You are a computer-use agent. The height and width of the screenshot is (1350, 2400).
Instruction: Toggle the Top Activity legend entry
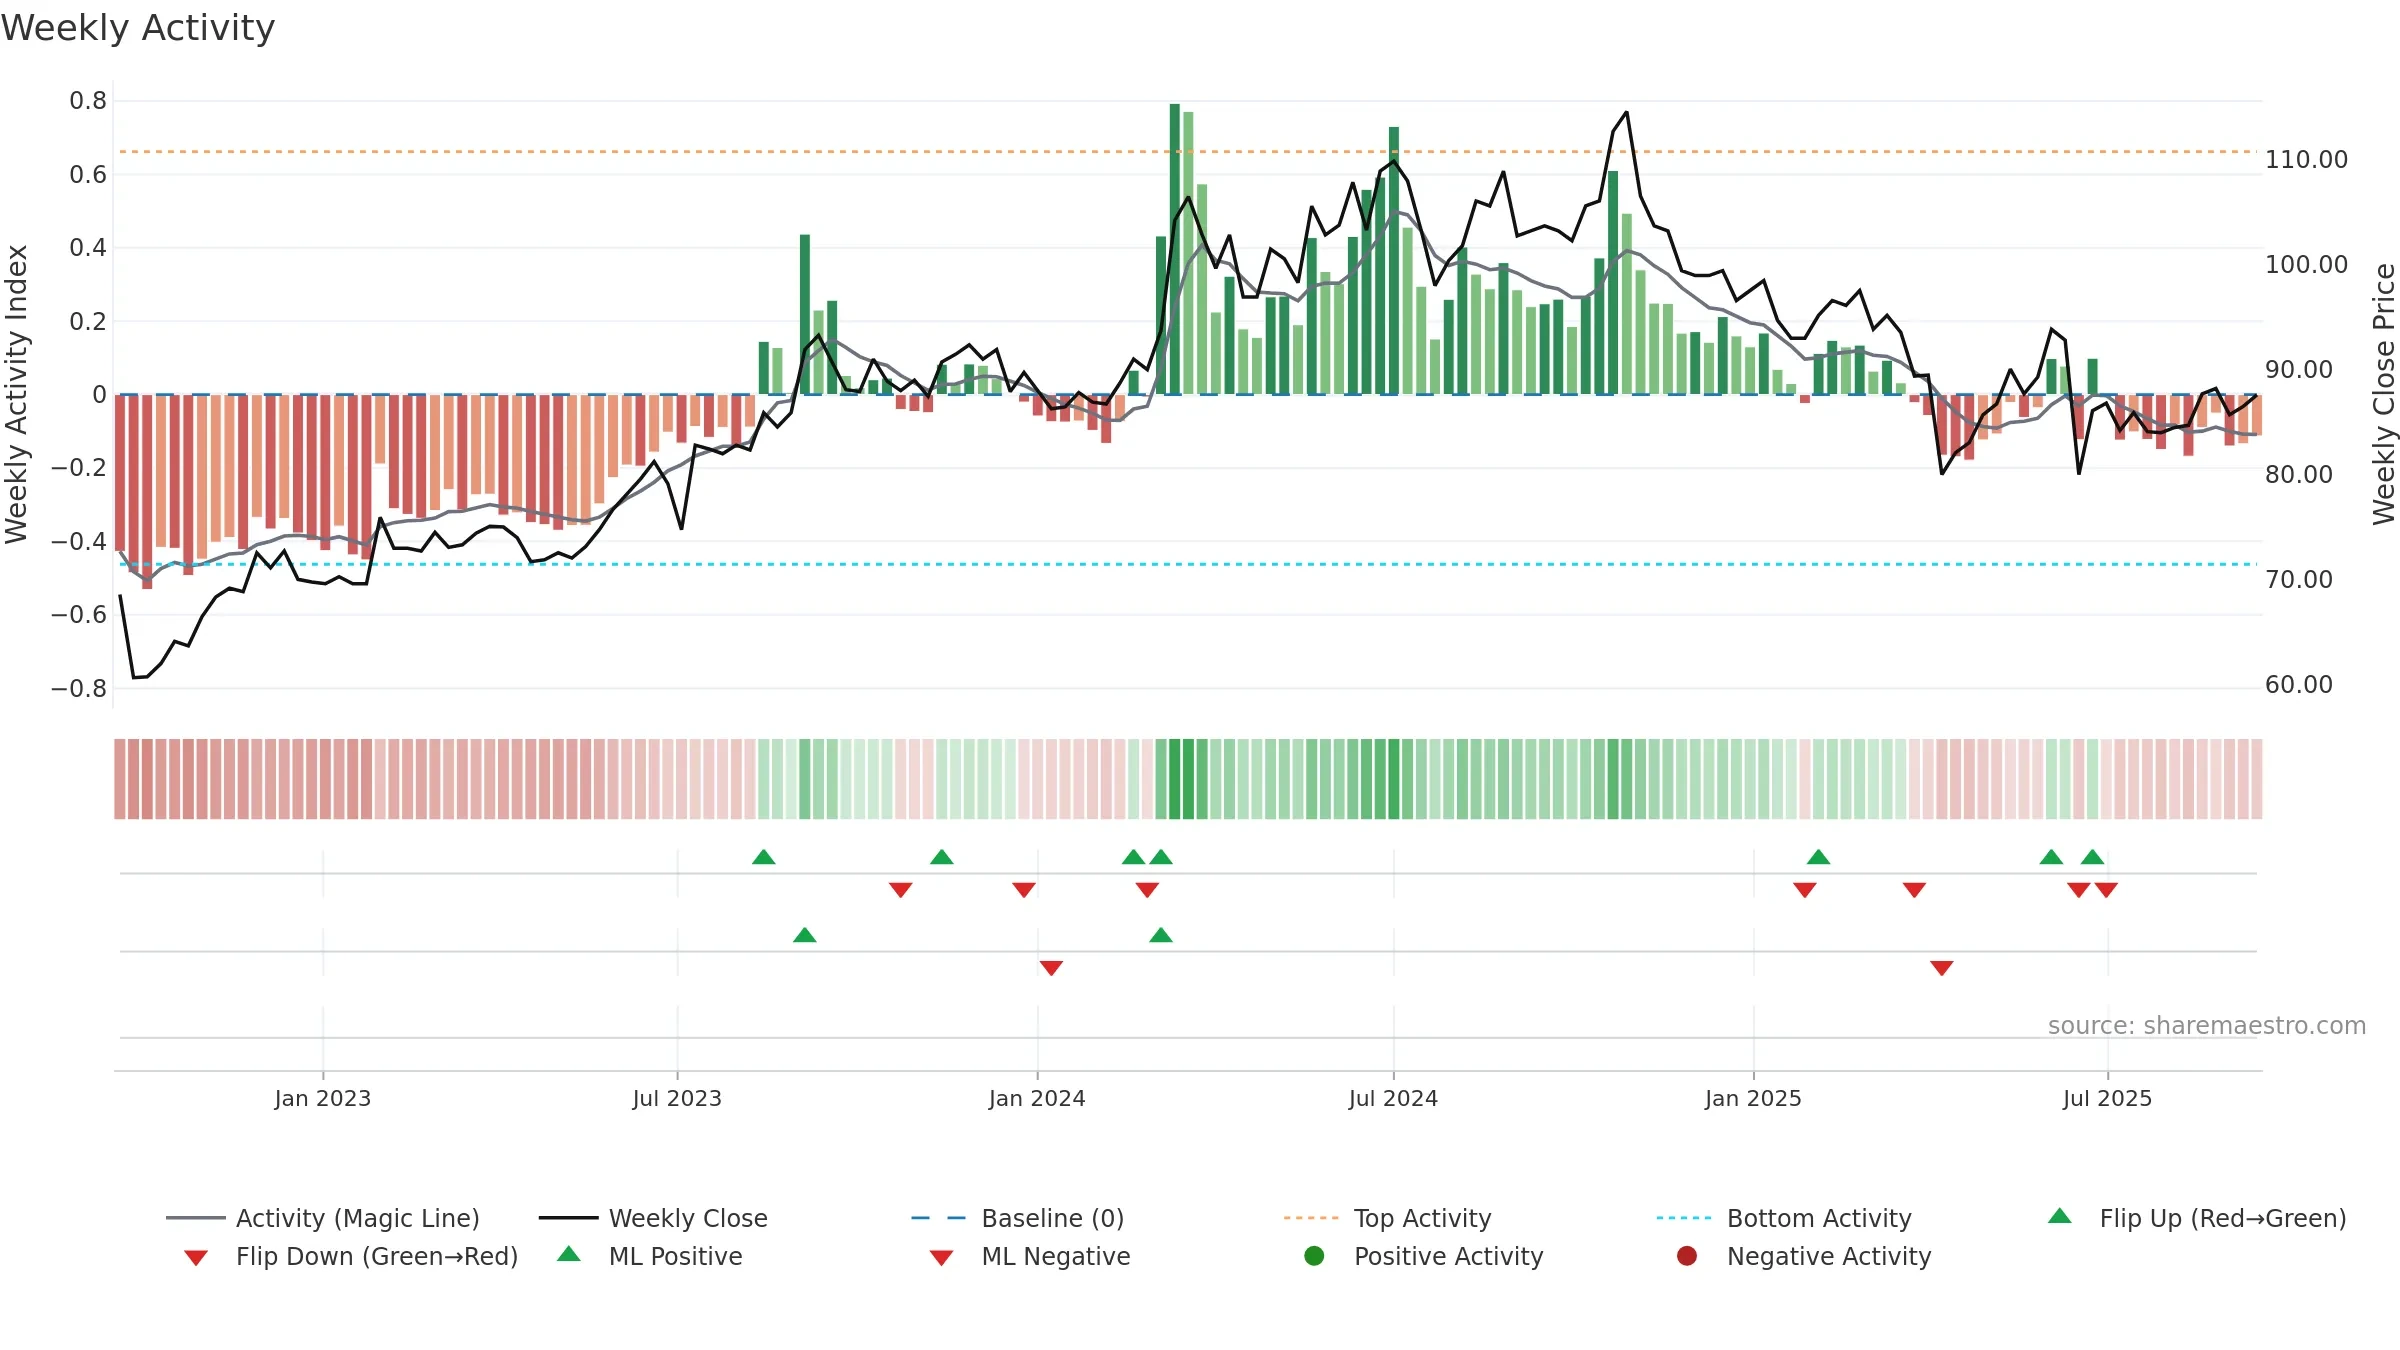tap(1387, 1218)
